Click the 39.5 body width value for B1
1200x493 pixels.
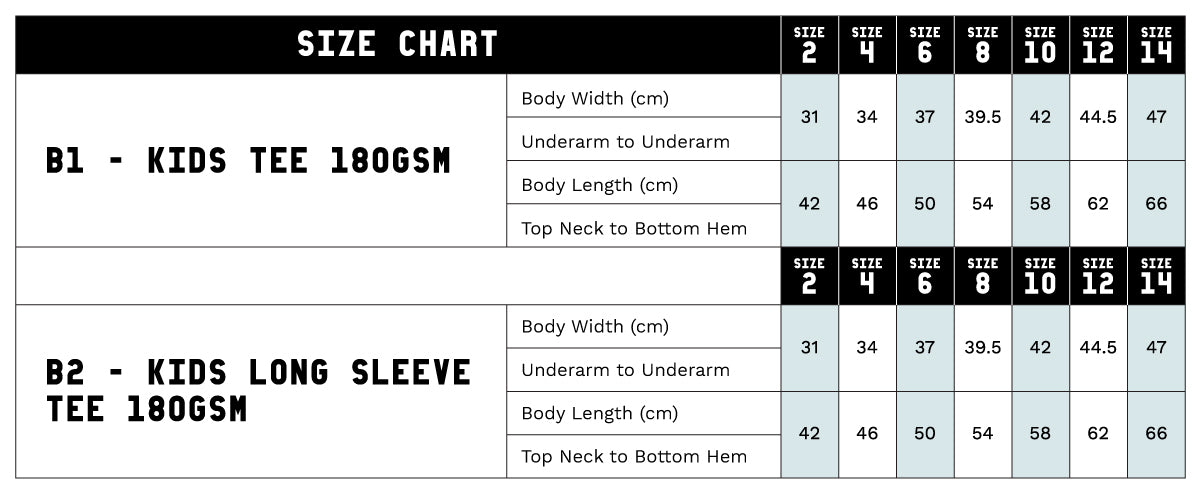[982, 117]
